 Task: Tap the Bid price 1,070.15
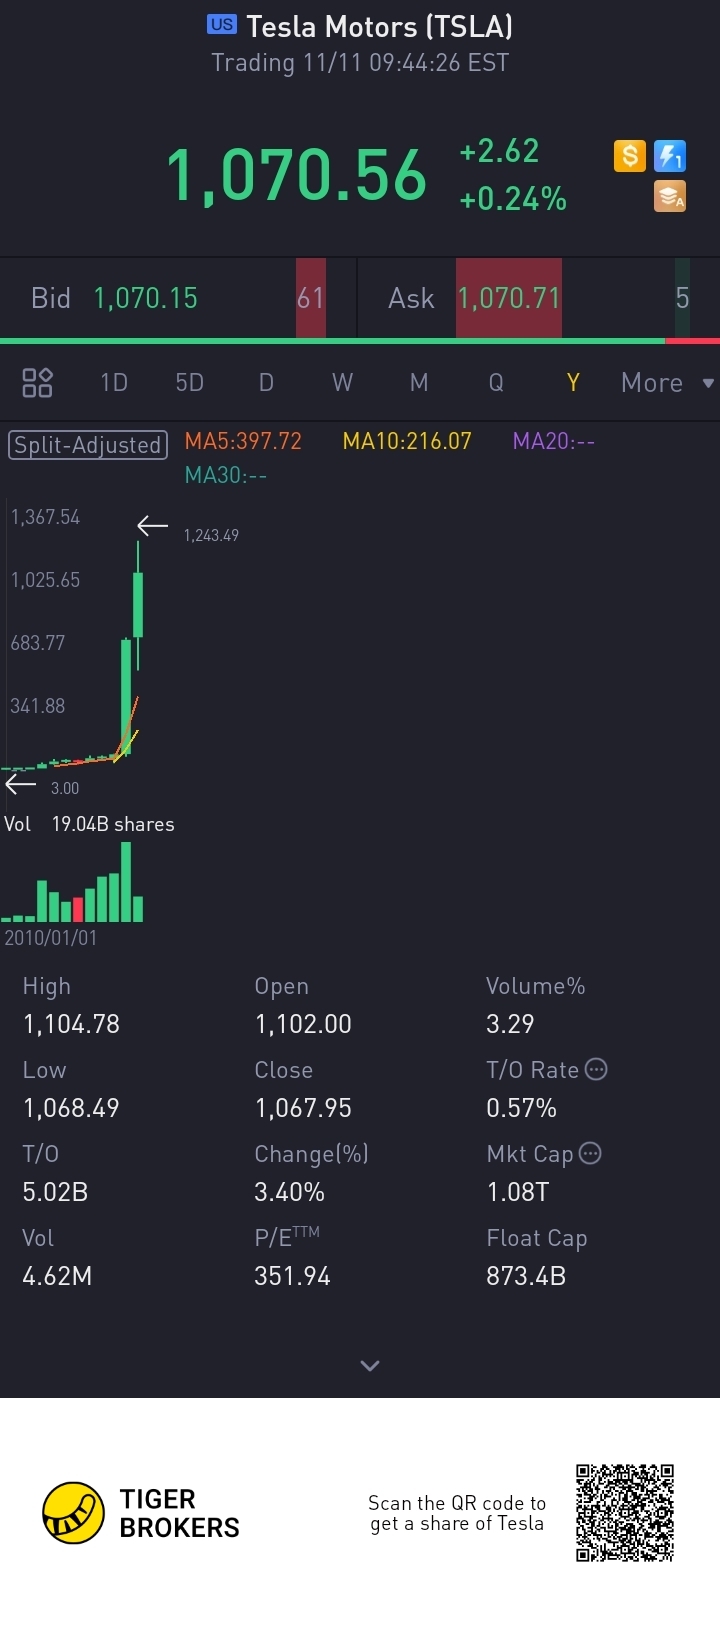(146, 298)
